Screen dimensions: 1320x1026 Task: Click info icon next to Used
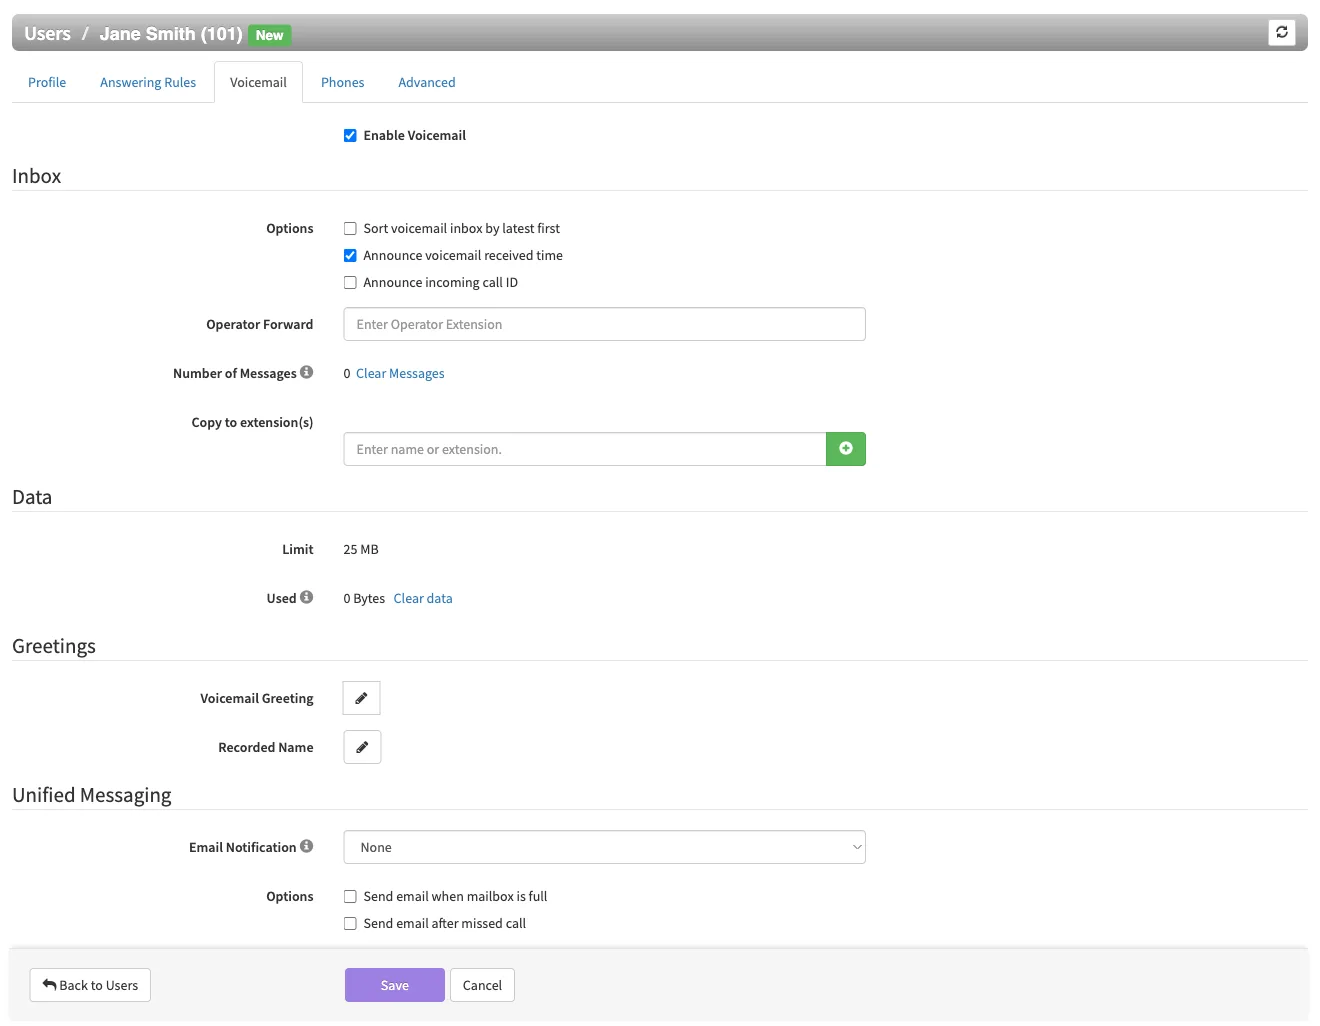tap(307, 597)
